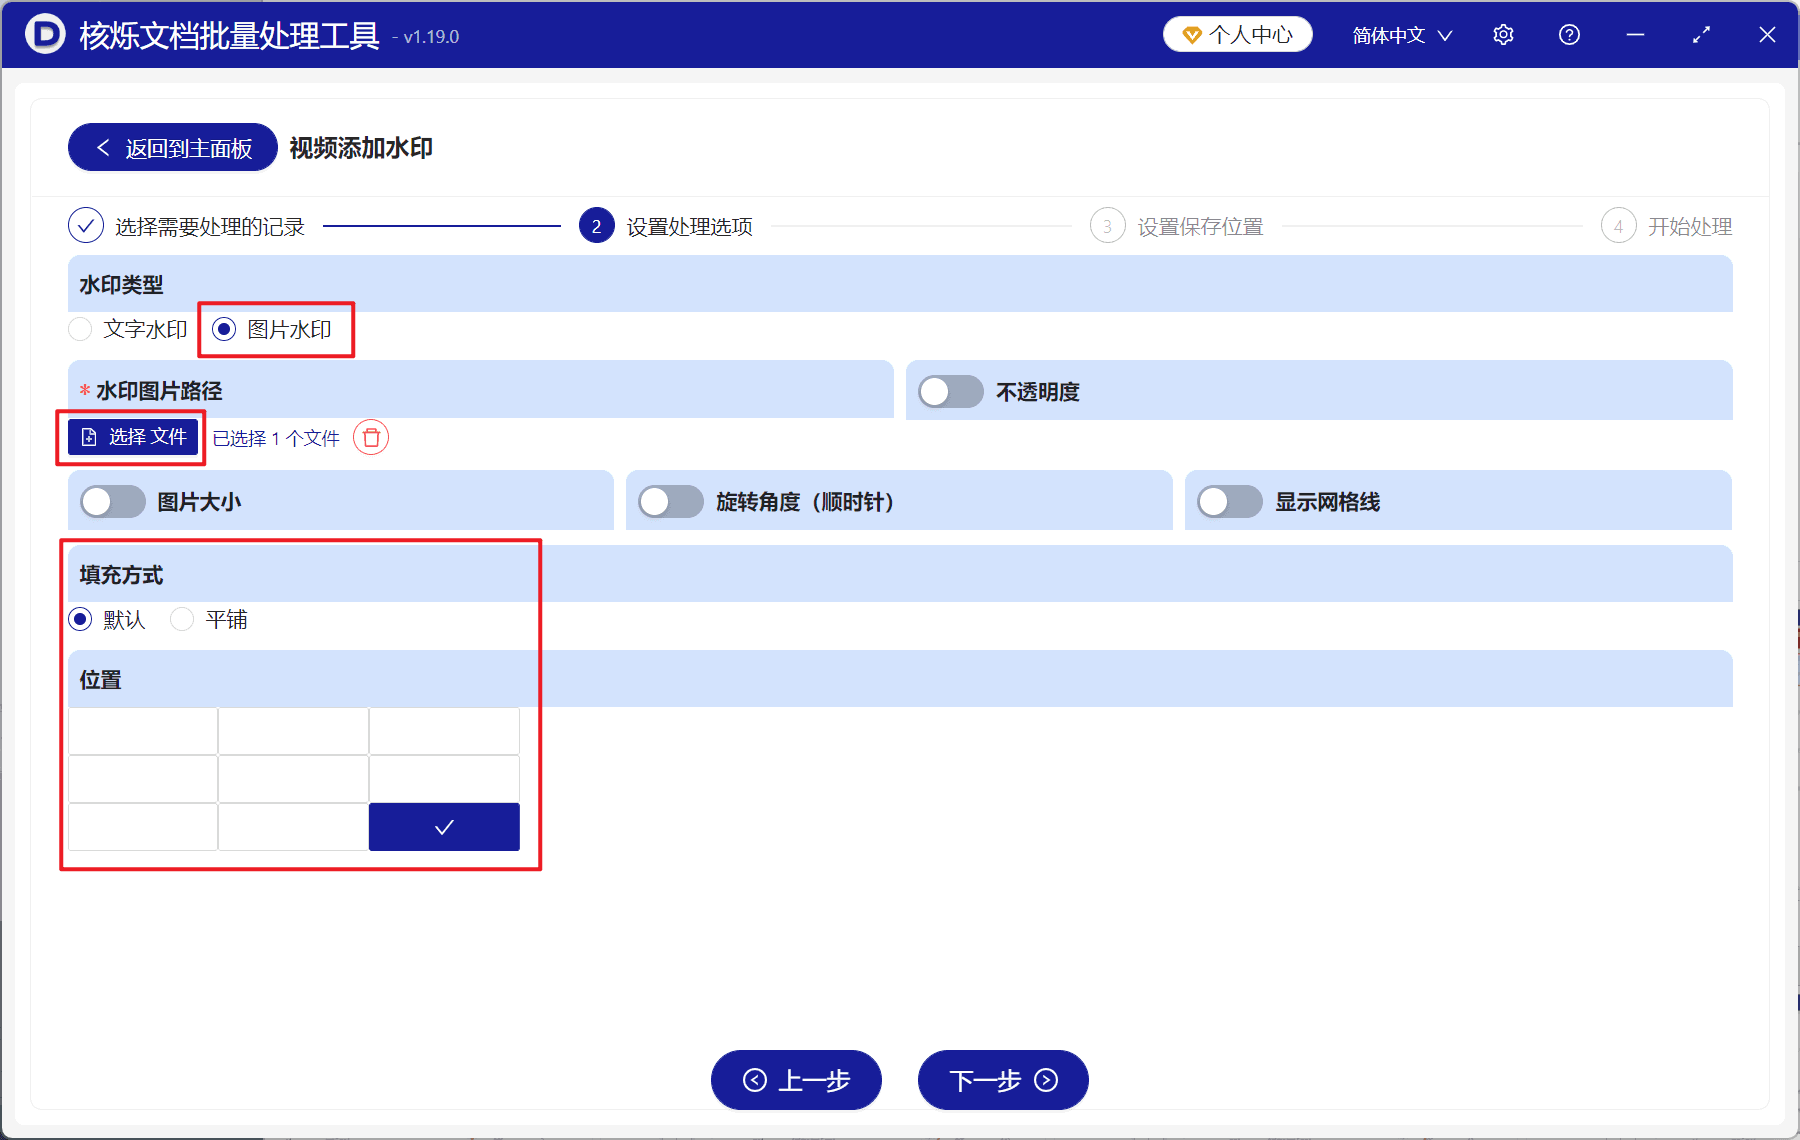Enable the 旋转角度 slider control
This screenshot has height=1140, width=1800.
(x=671, y=501)
